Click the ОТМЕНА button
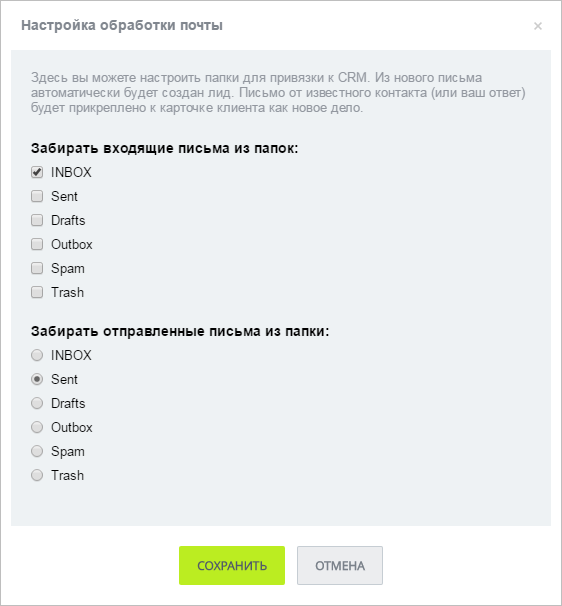Screen dimensions: 562x606 point(340,565)
